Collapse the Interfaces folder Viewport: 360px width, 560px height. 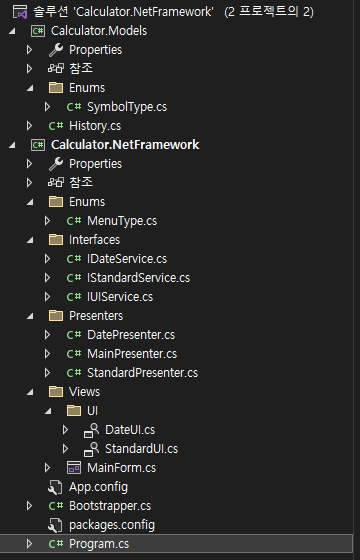point(30,240)
